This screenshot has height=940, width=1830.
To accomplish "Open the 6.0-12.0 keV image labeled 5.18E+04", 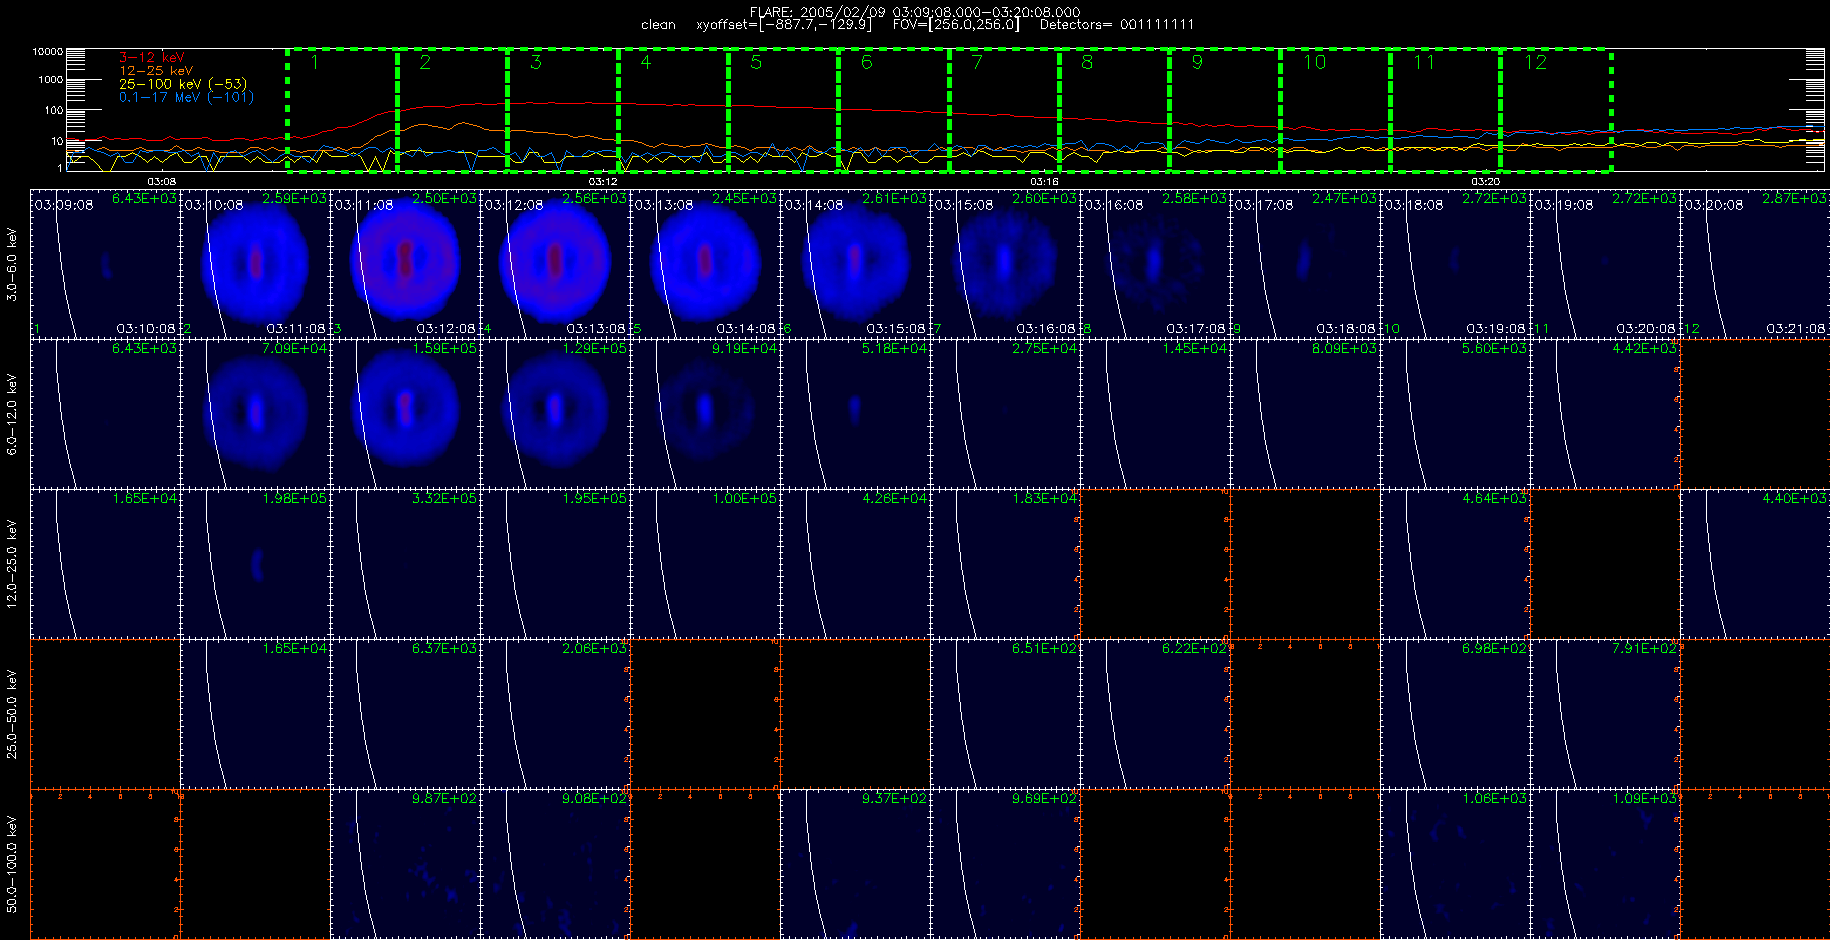I will tap(855, 414).
